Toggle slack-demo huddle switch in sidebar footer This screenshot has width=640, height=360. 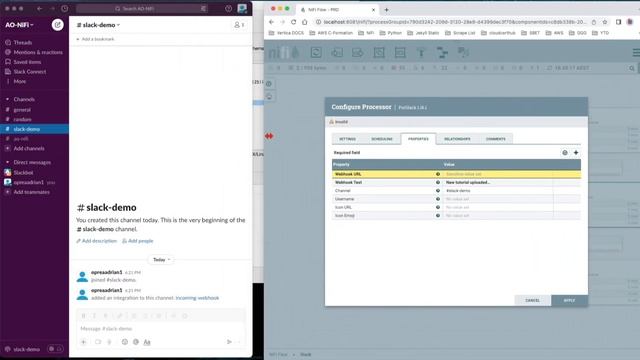(55, 349)
